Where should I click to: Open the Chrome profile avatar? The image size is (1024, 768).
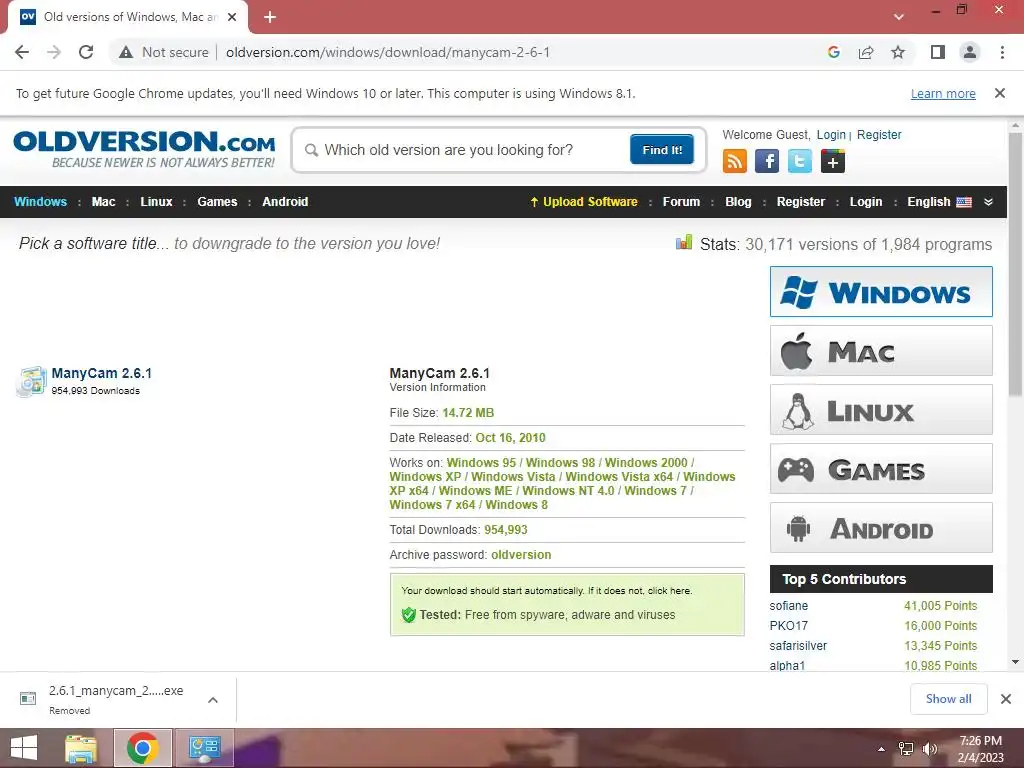click(x=970, y=52)
